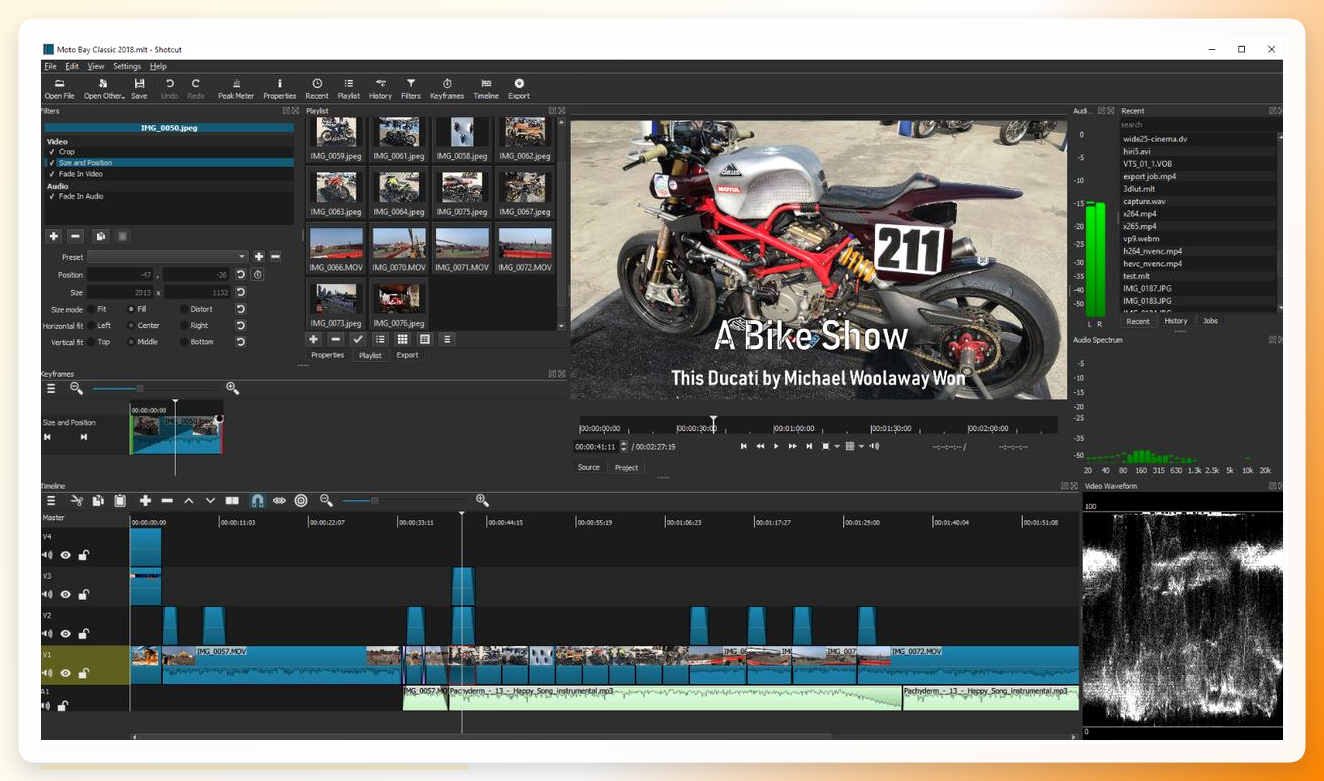Toggle timeline snapping magnet icon
The width and height of the screenshot is (1324, 781).
257,500
